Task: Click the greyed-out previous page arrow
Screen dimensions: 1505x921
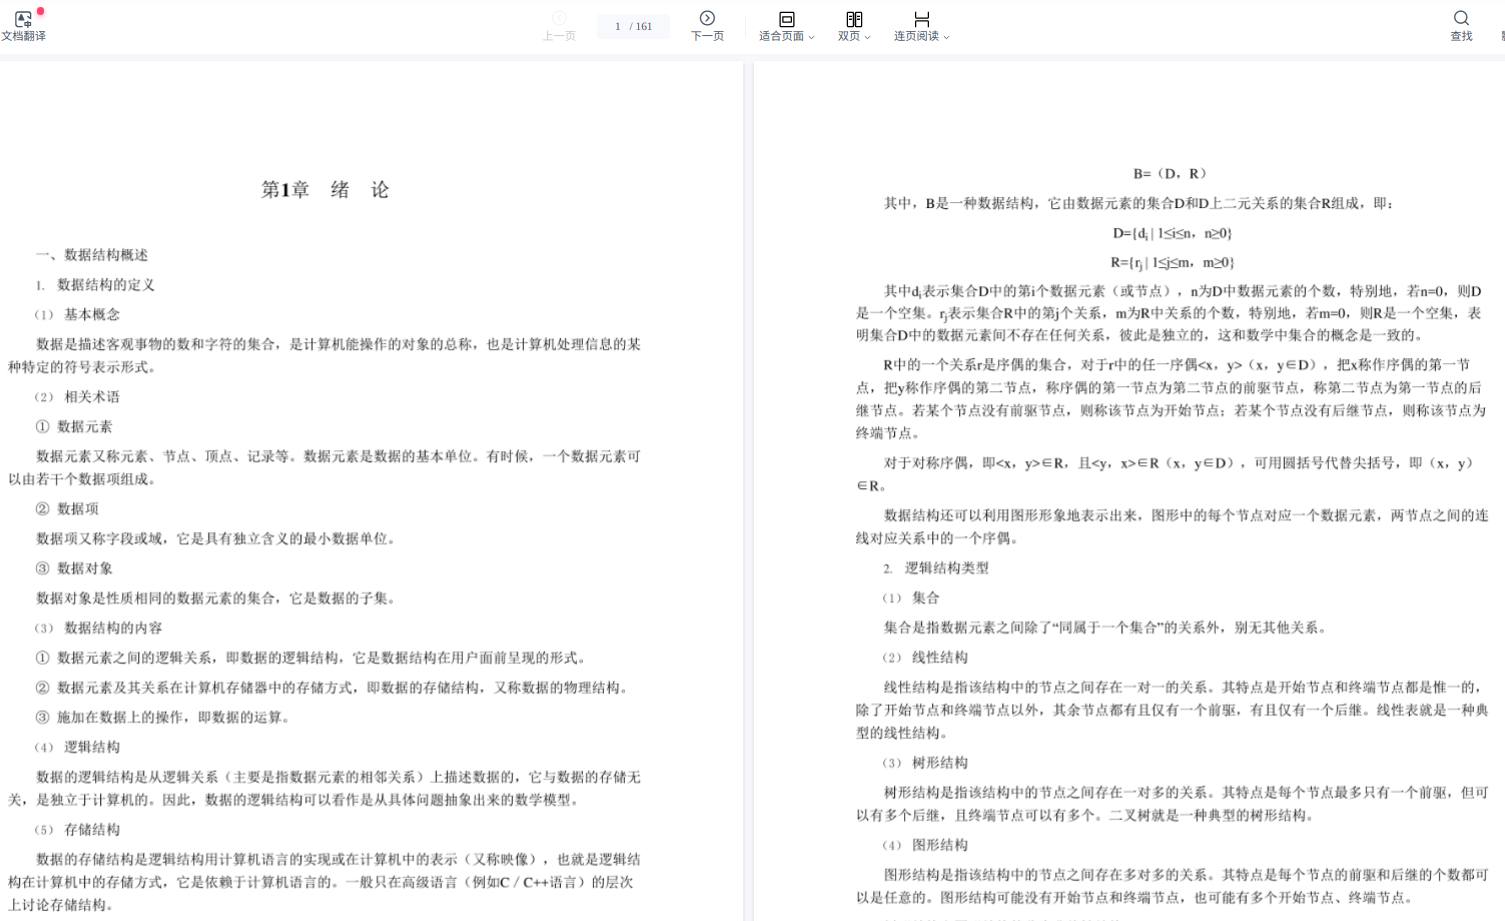Action: 559,18
